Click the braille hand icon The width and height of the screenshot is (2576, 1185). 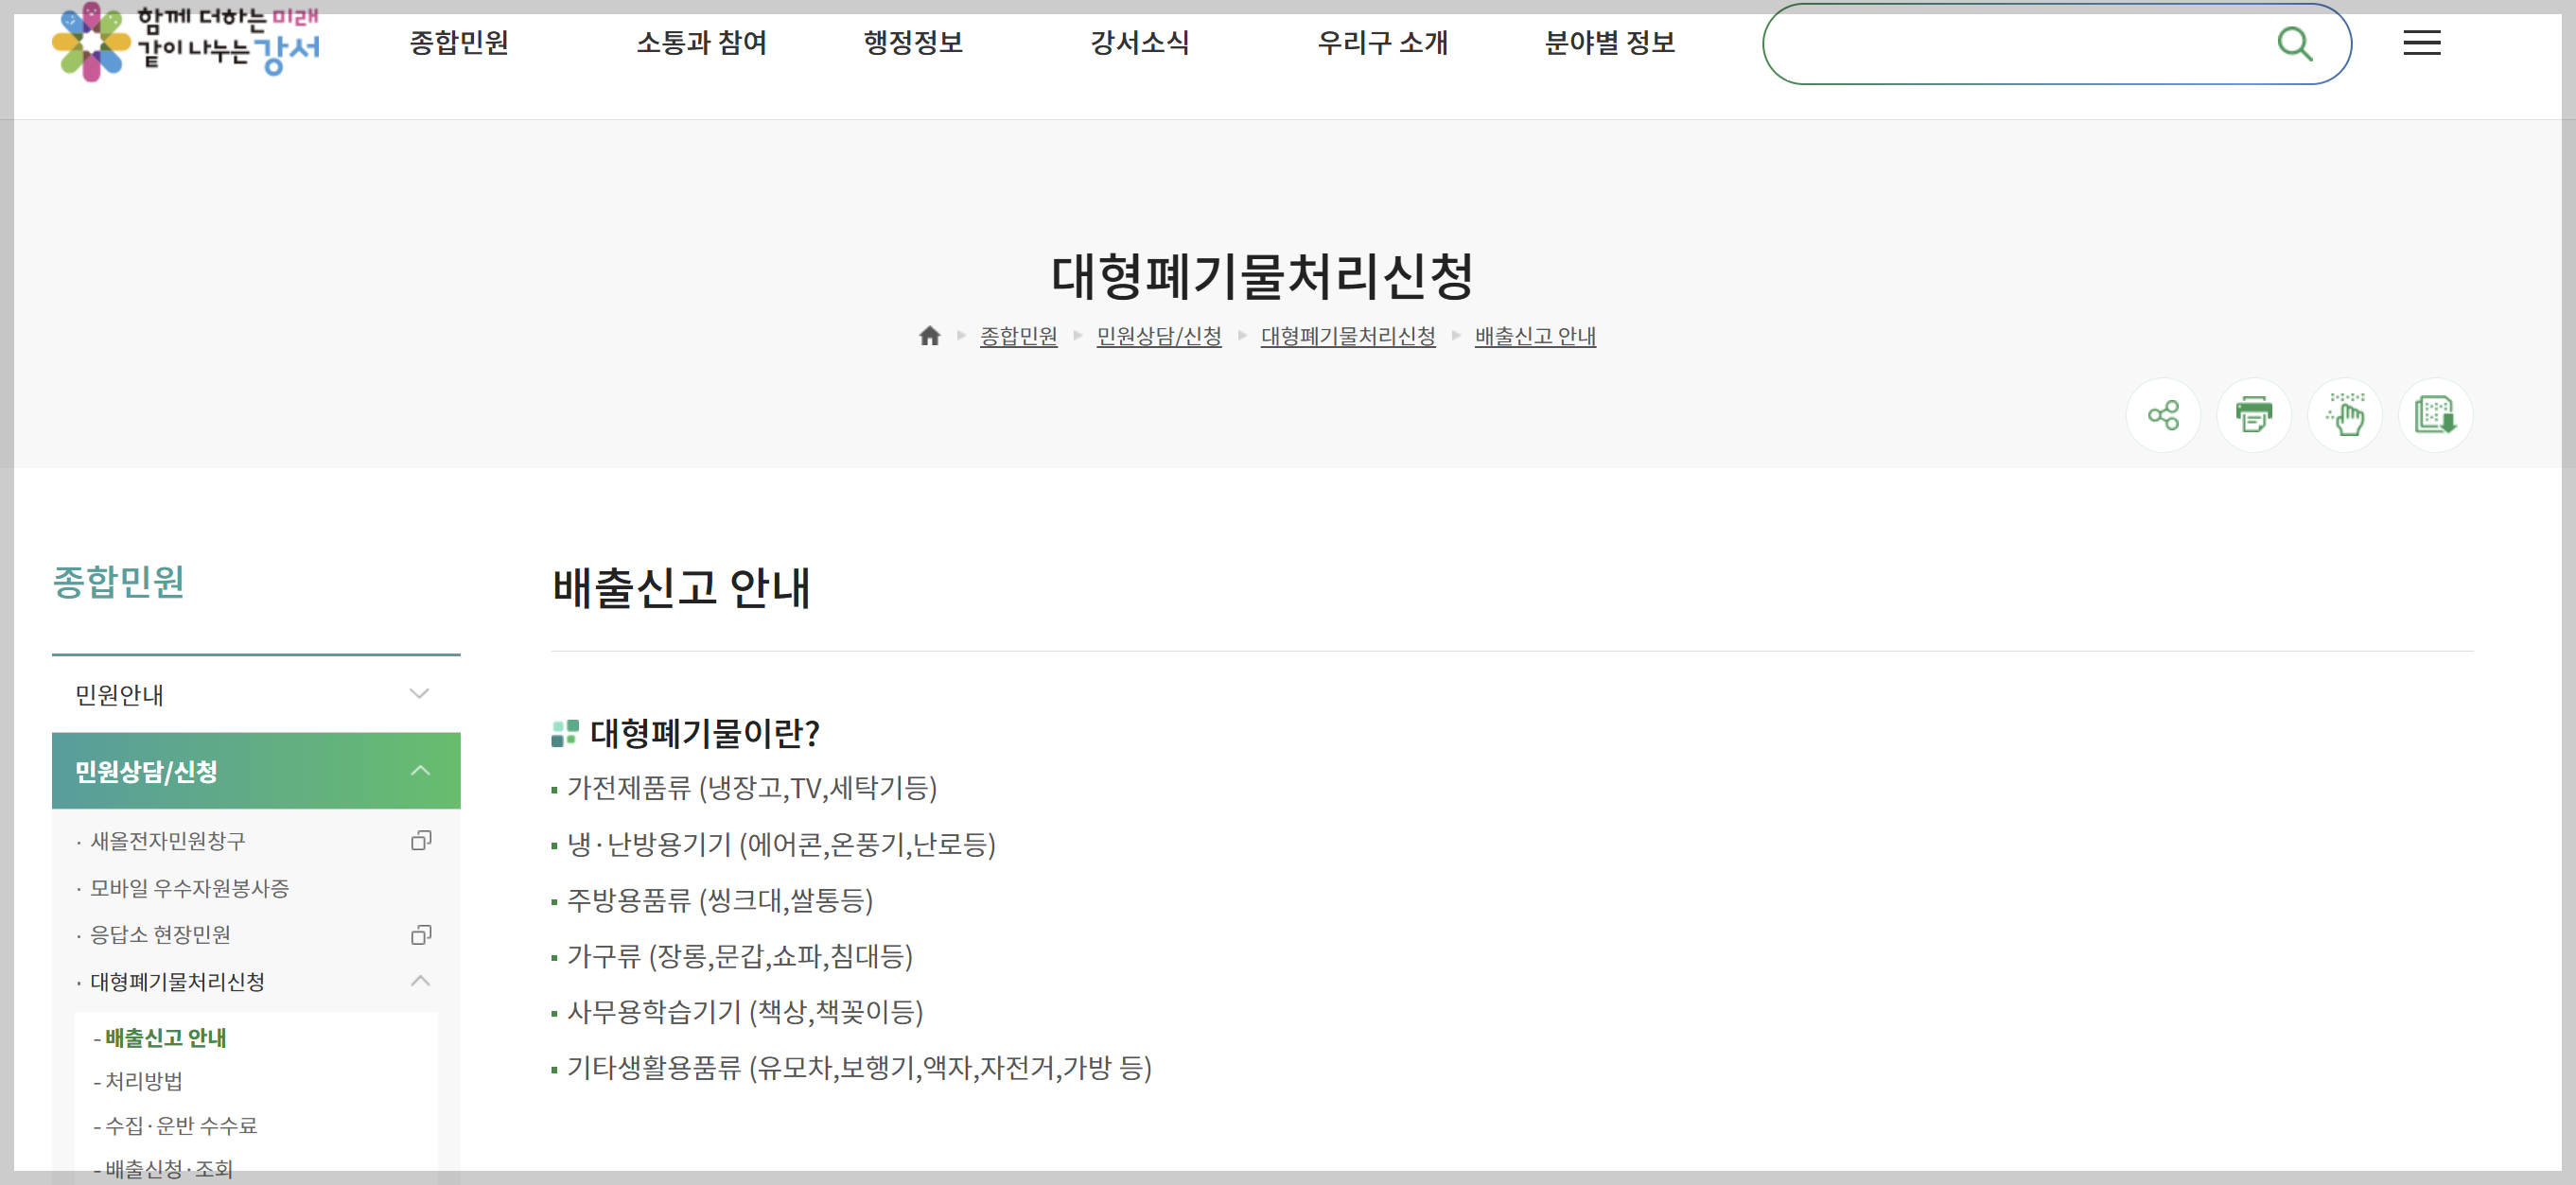2344,415
